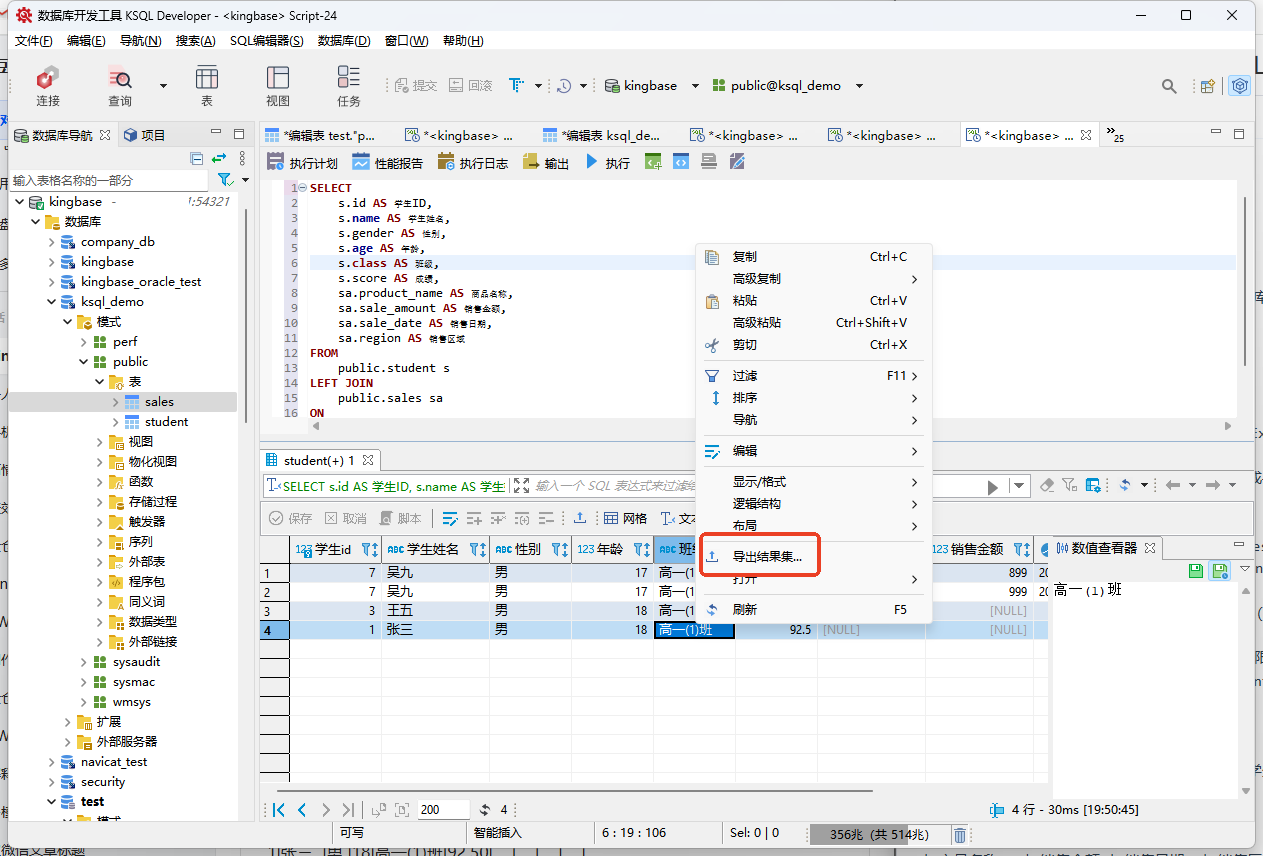Click the 表 (Table) toolbar icon
1263x856 pixels.
click(207, 85)
